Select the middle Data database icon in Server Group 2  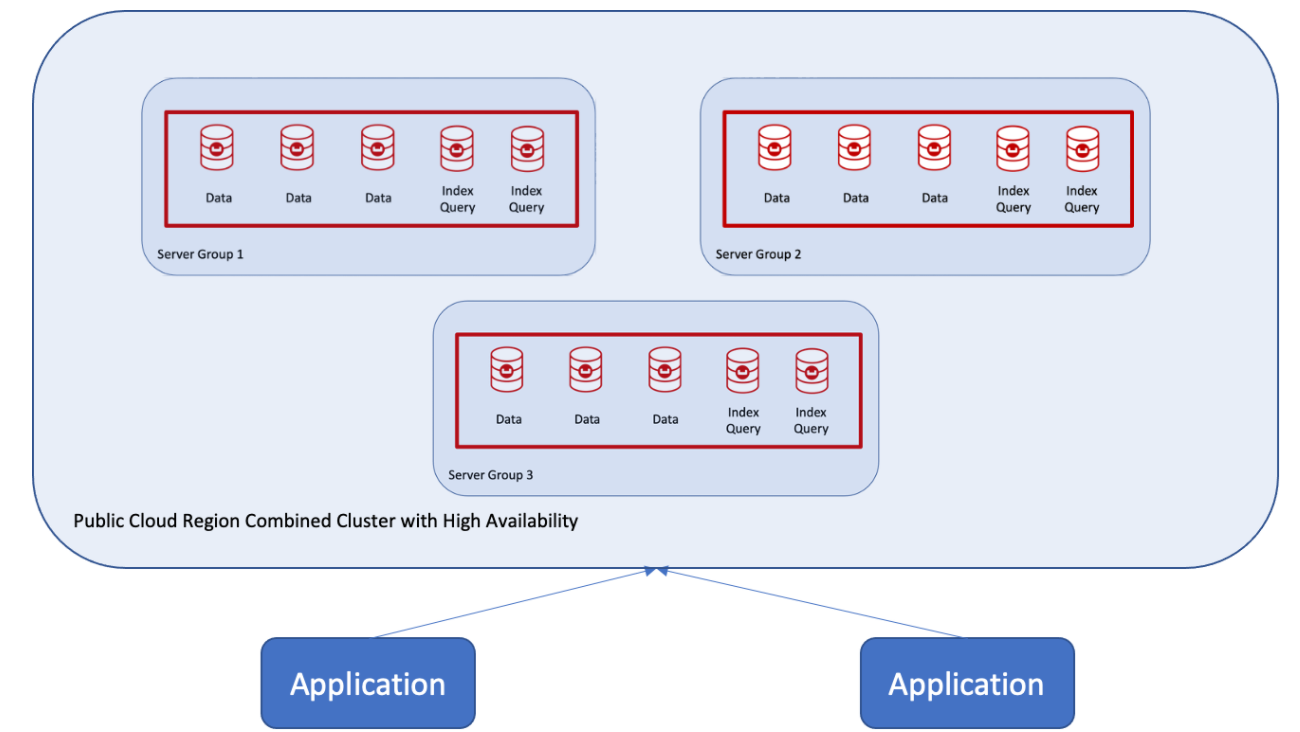coord(854,148)
